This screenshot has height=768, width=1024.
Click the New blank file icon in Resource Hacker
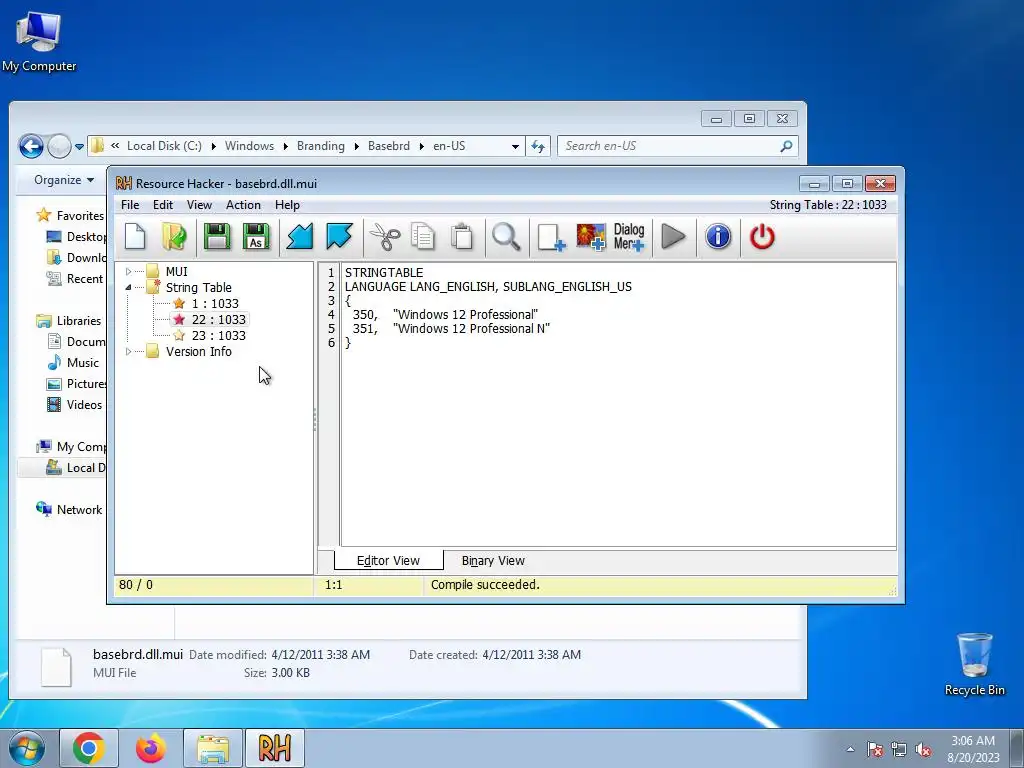[135, 236]
